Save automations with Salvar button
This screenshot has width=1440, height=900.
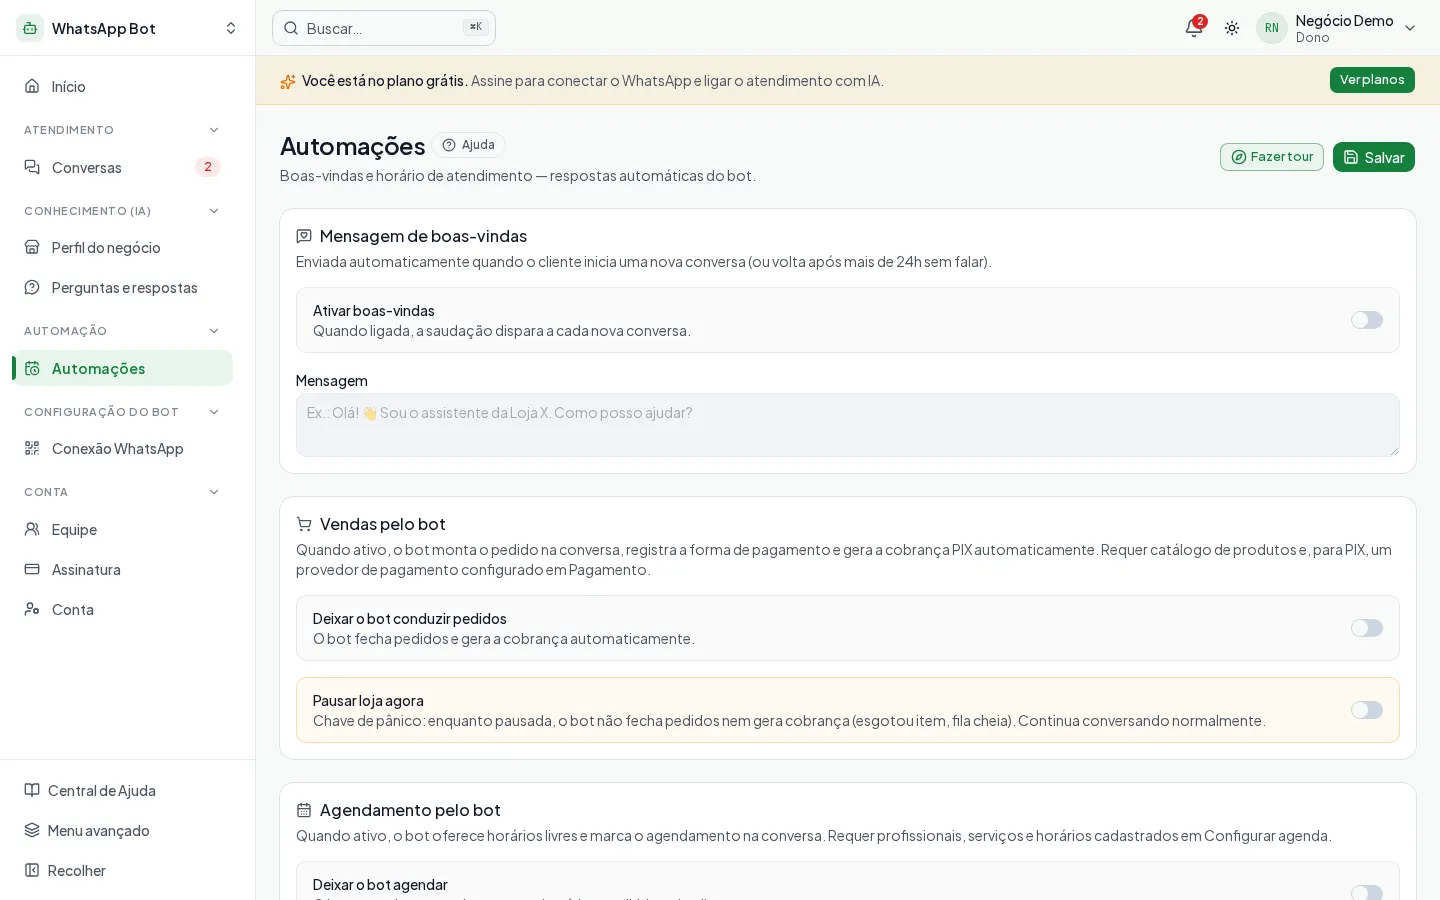coord(1374,157)
